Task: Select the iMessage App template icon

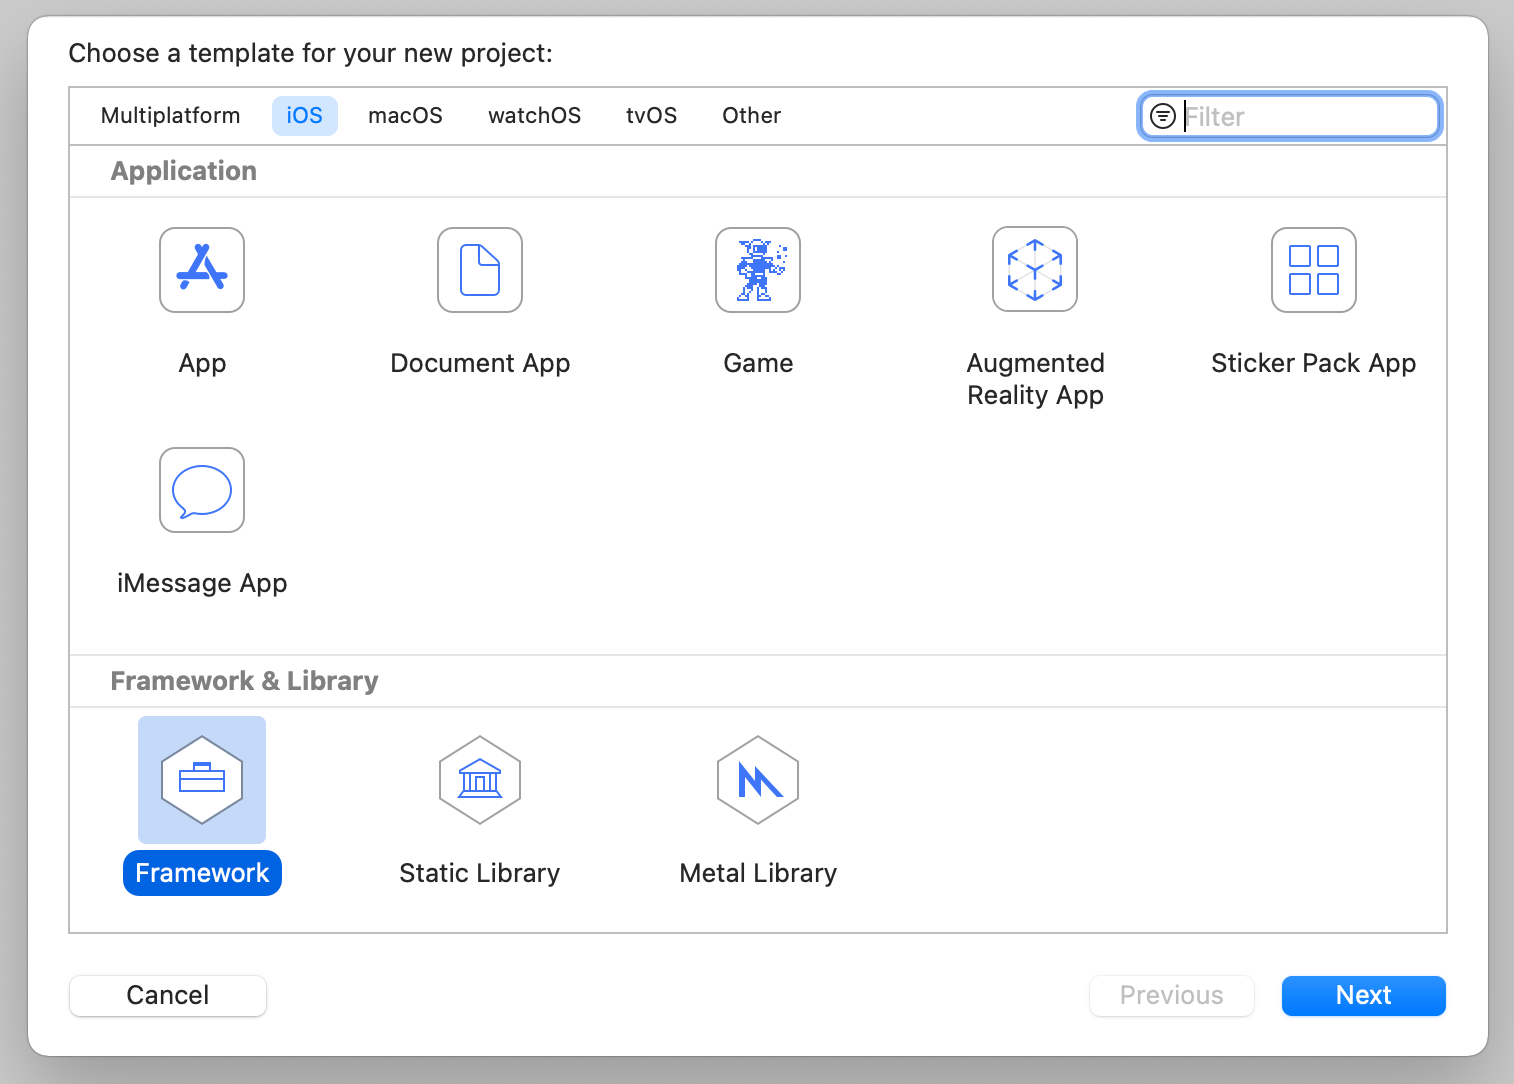Action: pyautogui.click(x=202, y=490)
